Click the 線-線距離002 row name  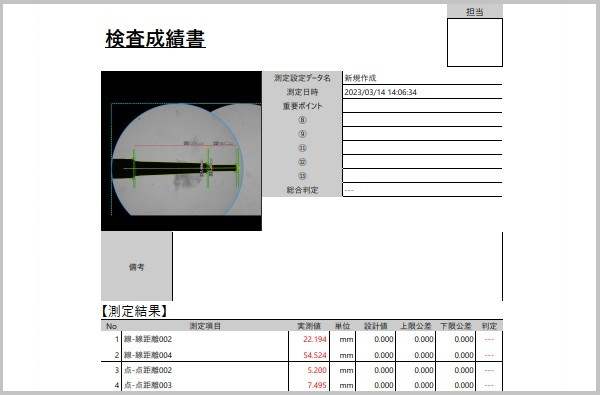(x=148, y=339)
